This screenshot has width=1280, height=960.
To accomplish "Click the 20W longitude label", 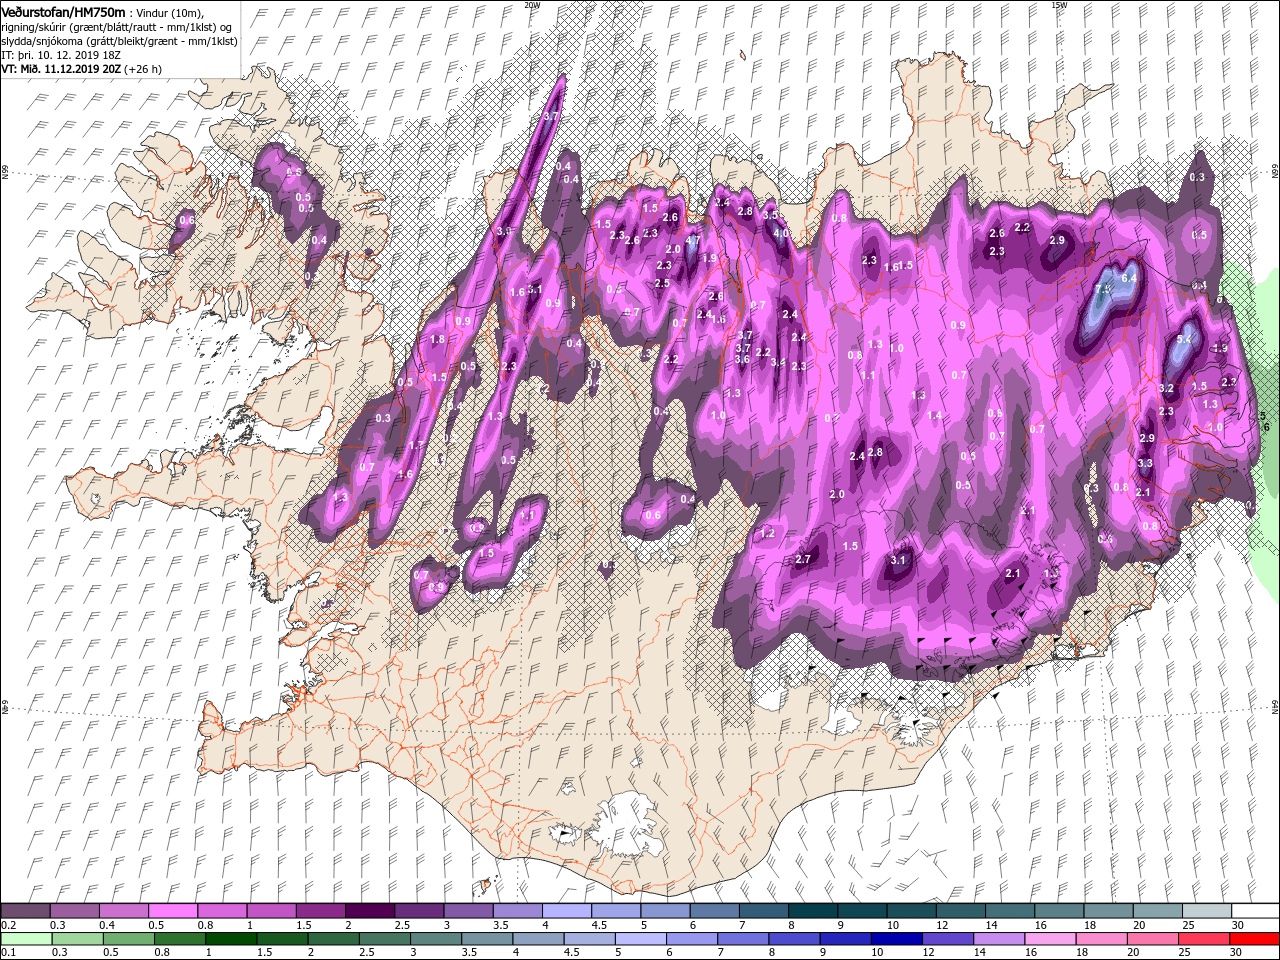I will tap(531, 5).
